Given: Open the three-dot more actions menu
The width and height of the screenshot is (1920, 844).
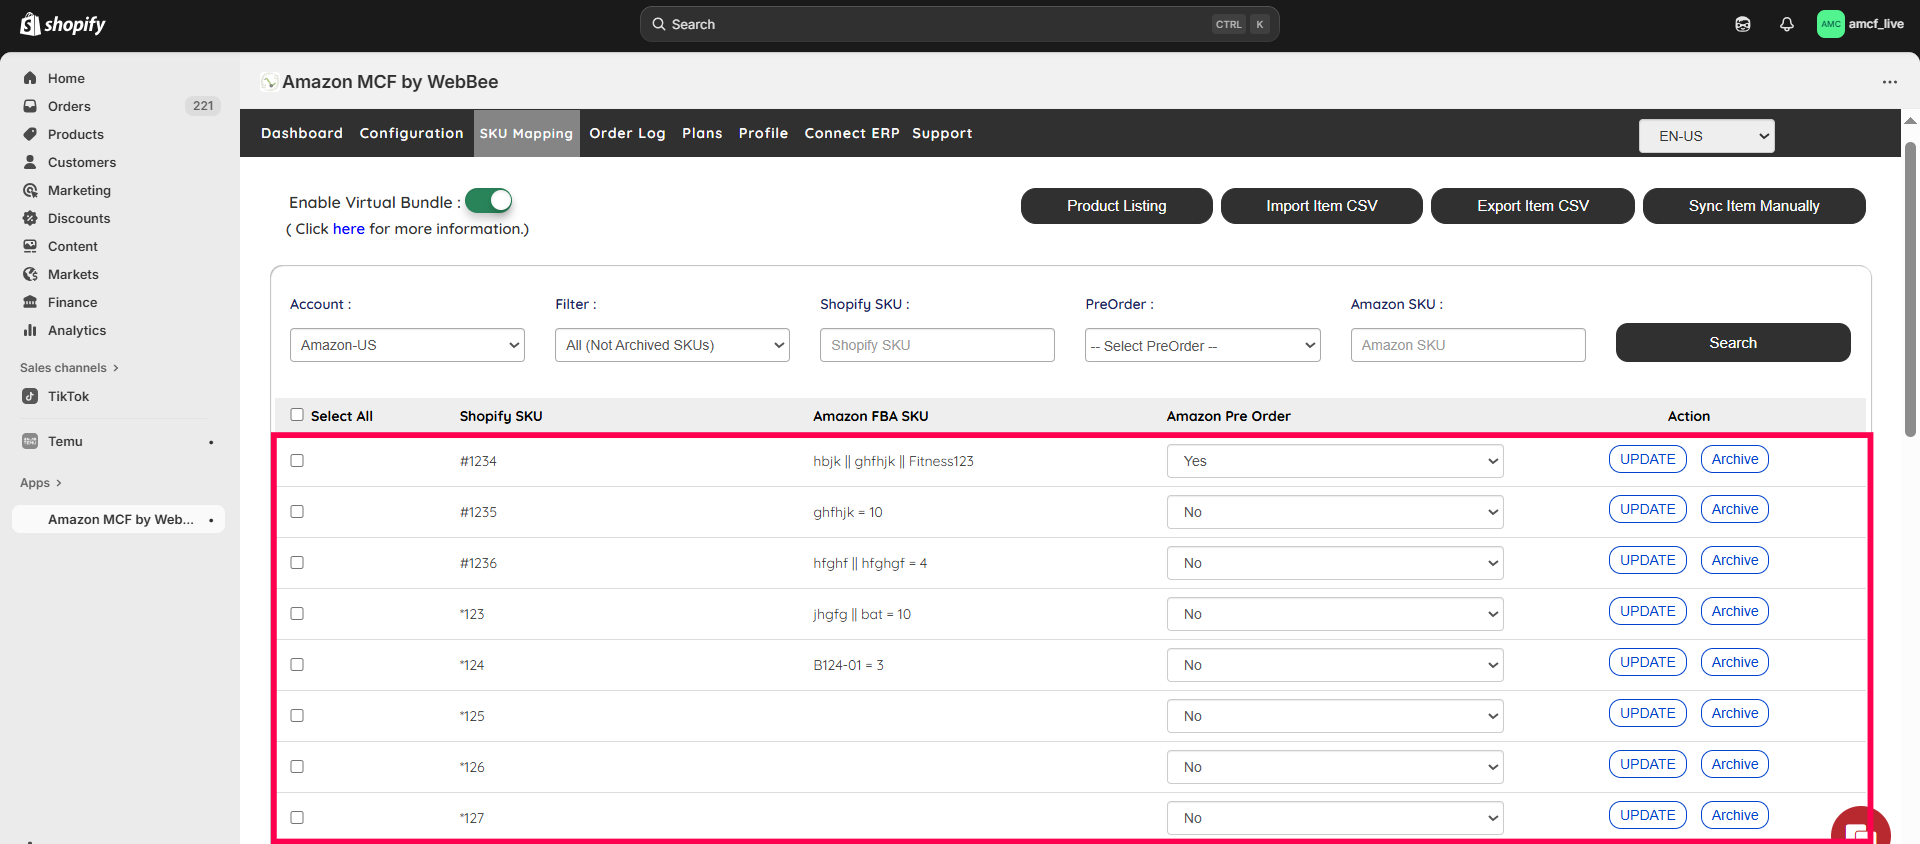Looking at the screenshot, I should 1889,82.
